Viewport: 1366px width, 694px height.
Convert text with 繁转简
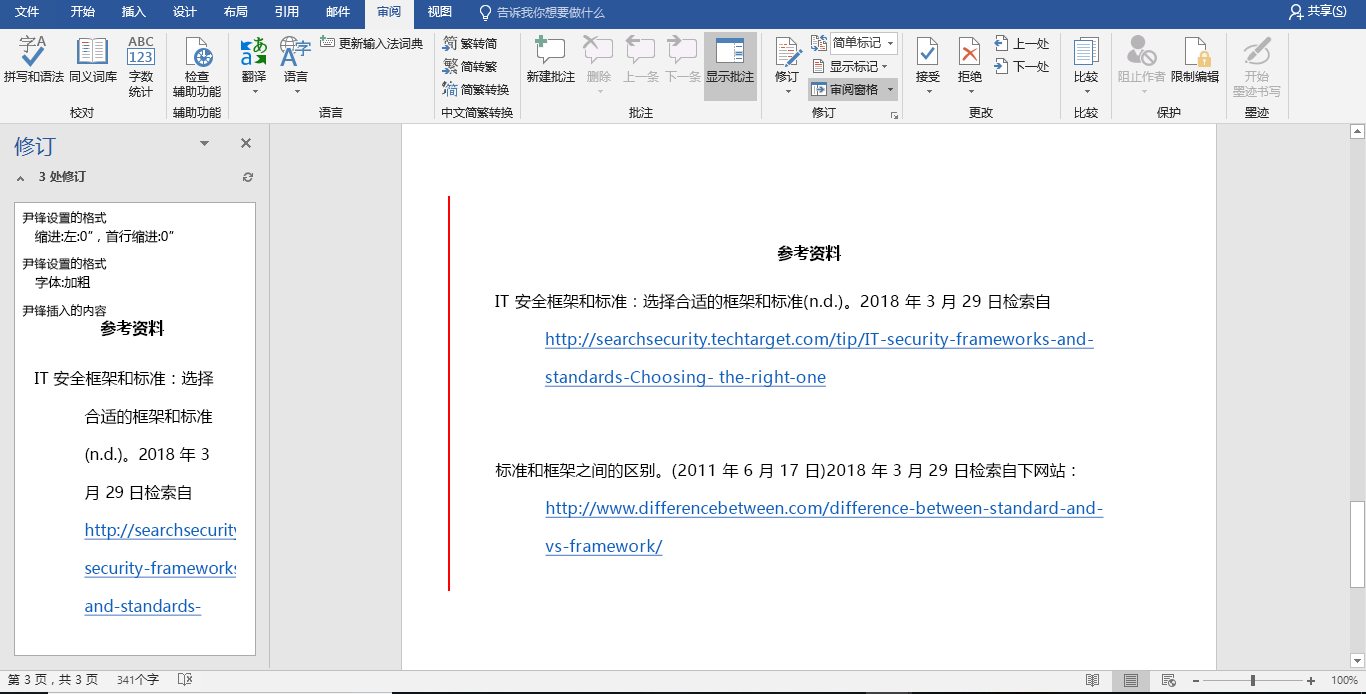coord(470,43)
